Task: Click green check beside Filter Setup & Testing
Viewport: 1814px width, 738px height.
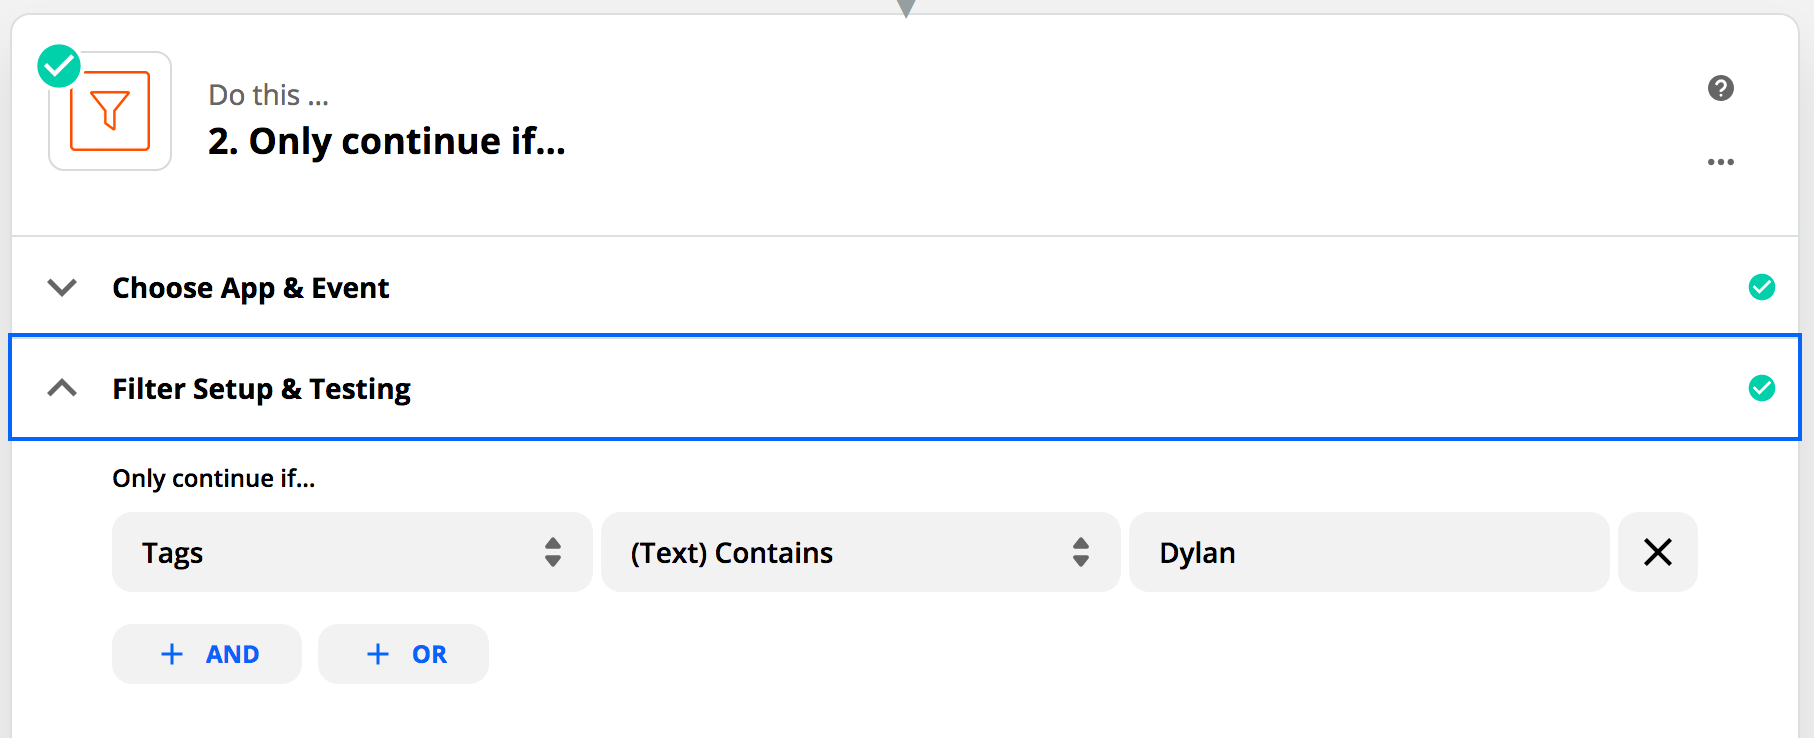Action: coord(1761,388)
